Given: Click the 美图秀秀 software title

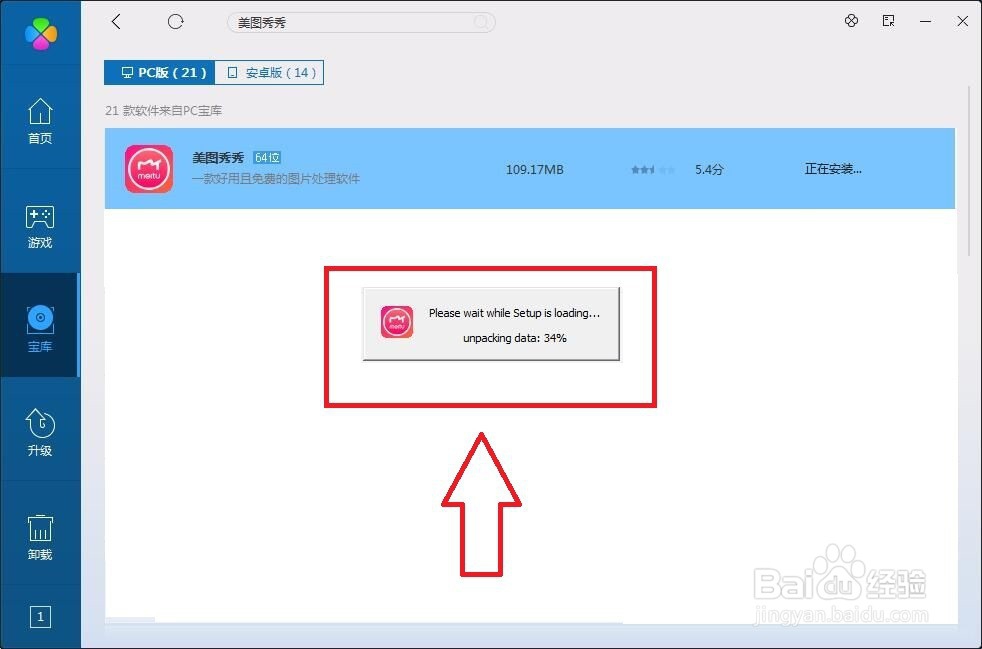Looking at the screenshot, I should click(218, 158).
